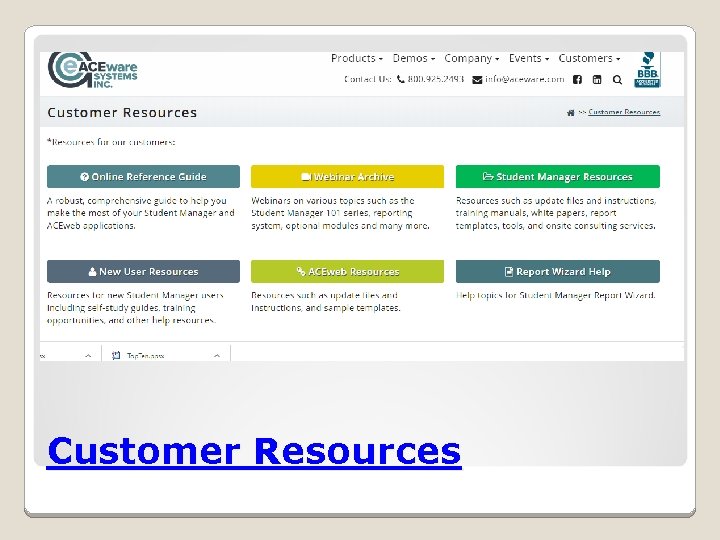Click the 'Customer Resources' page heading
The image size is (720, 540).
122,112
